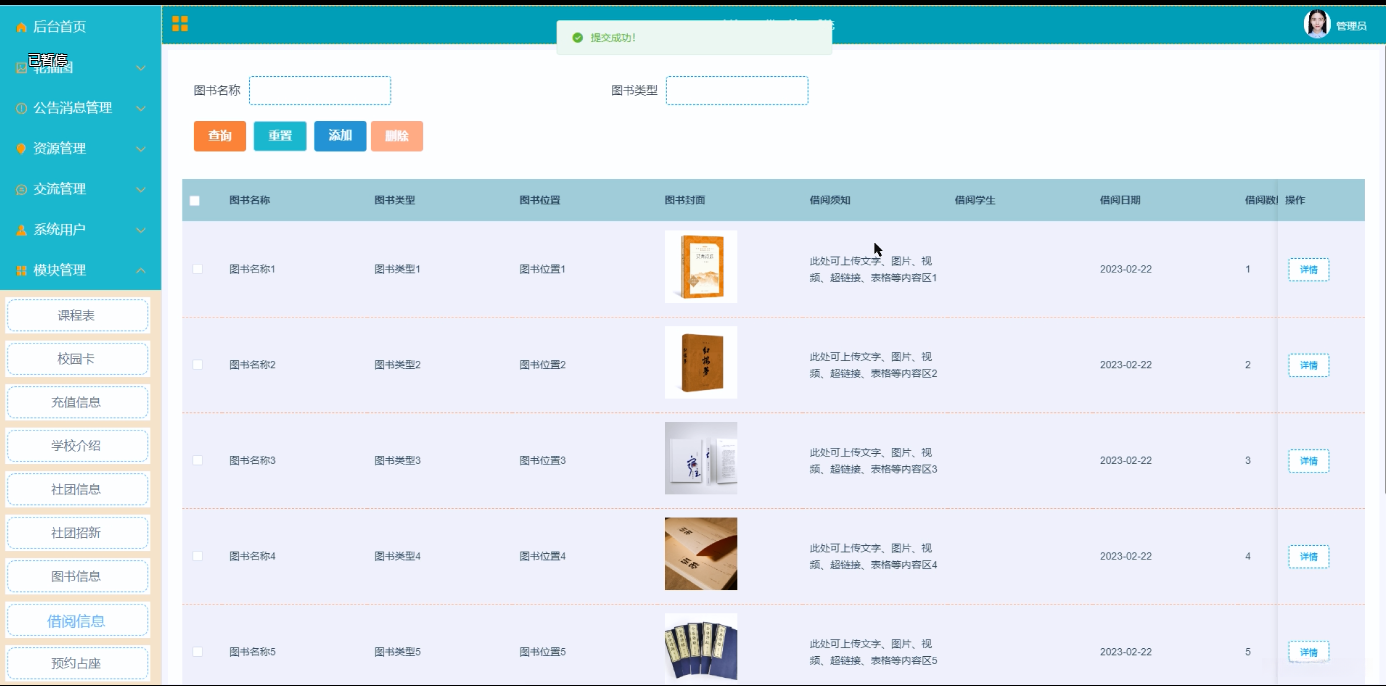Click the cell 图书位置2
The image size is (1386, 686).
point(543,365)
